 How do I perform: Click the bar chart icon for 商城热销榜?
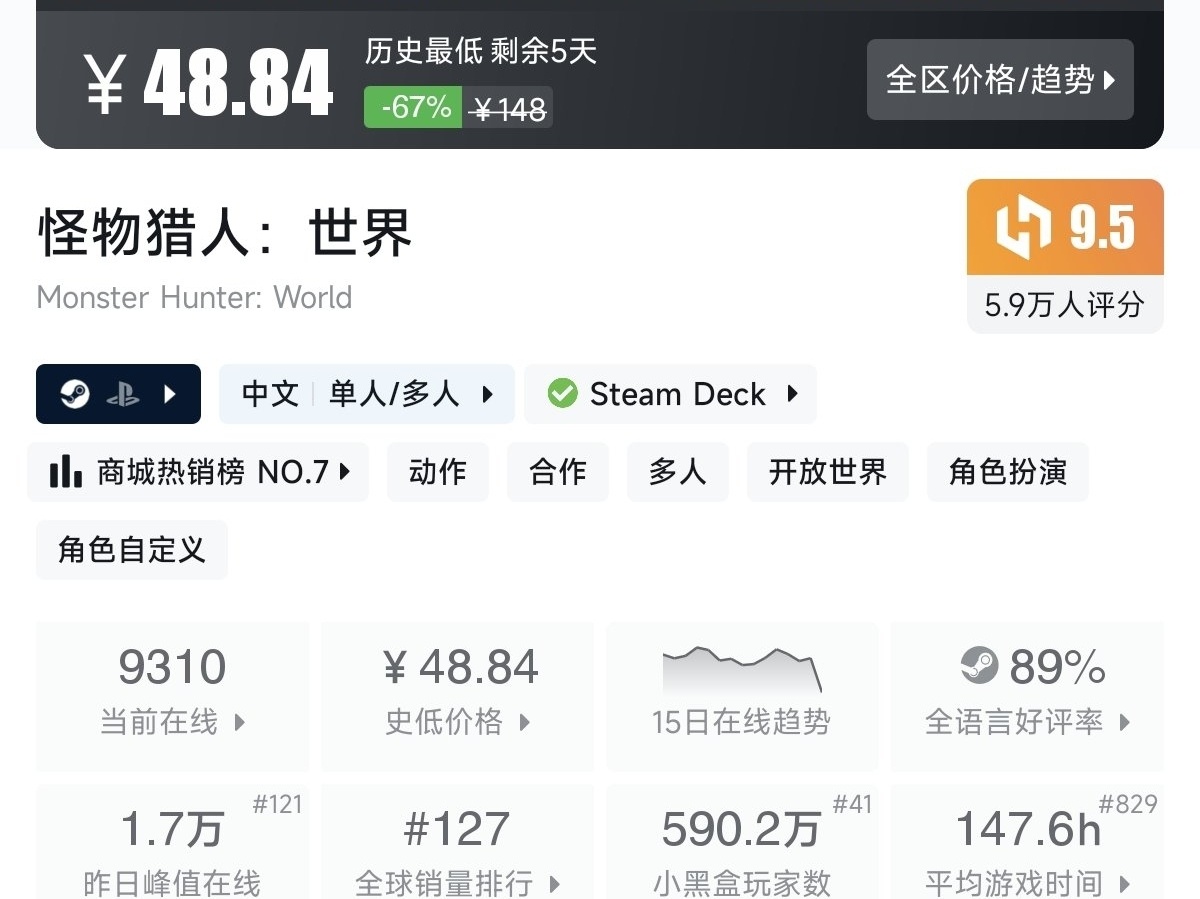[66, 471]
